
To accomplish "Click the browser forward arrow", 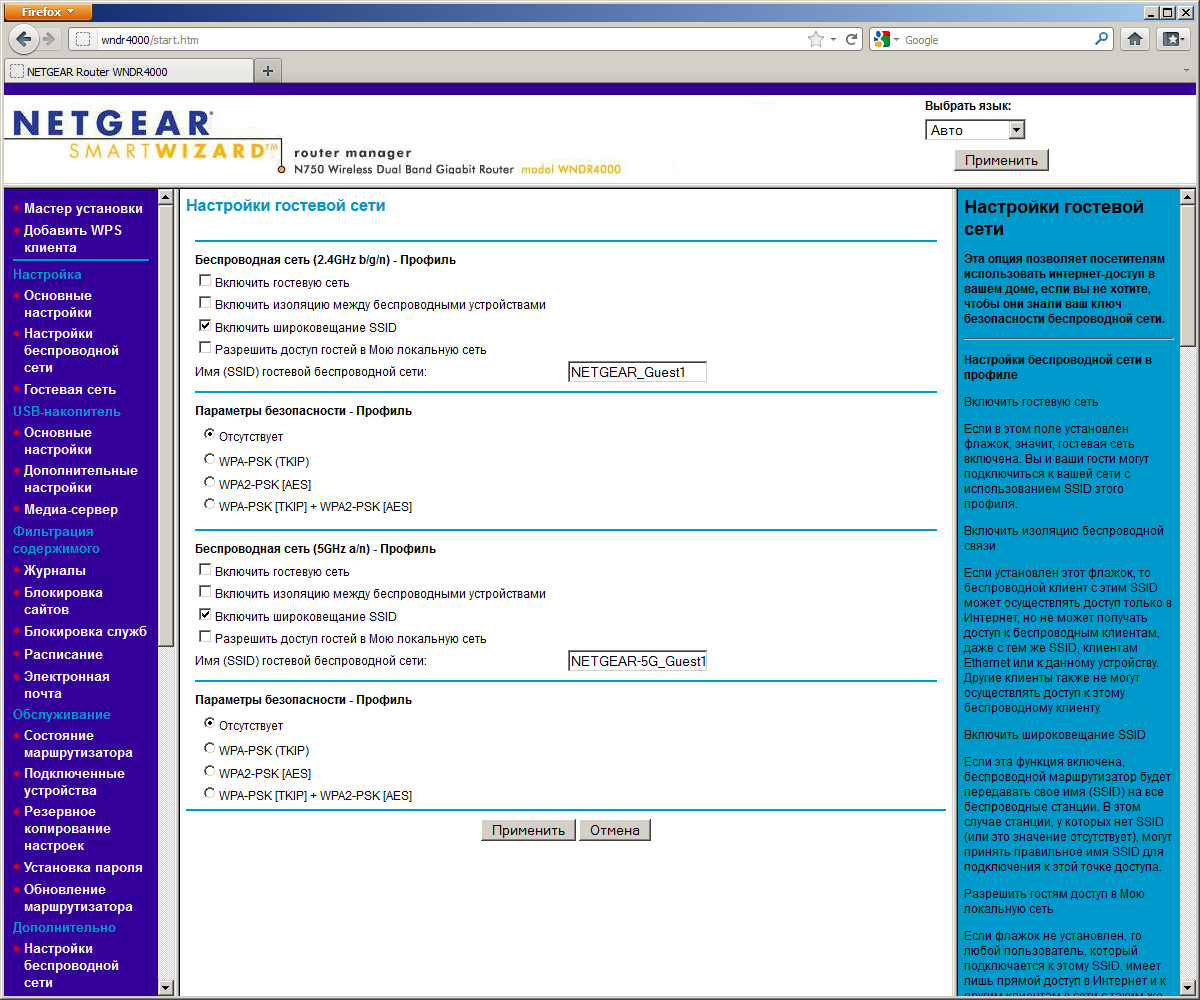I will [x=49, y=39].
